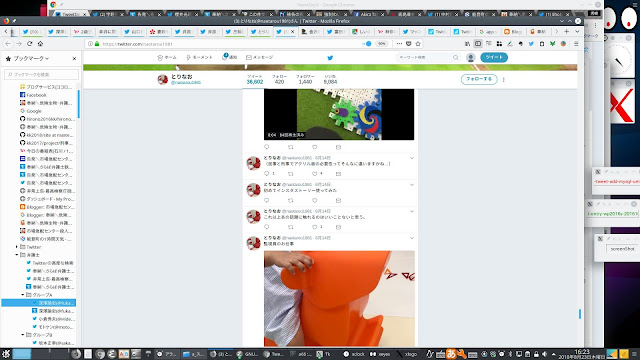The image size is (640, 360).
Task: Open dropdown arrow on インスタストーリー tweet
Action: [x=412, y=185]
